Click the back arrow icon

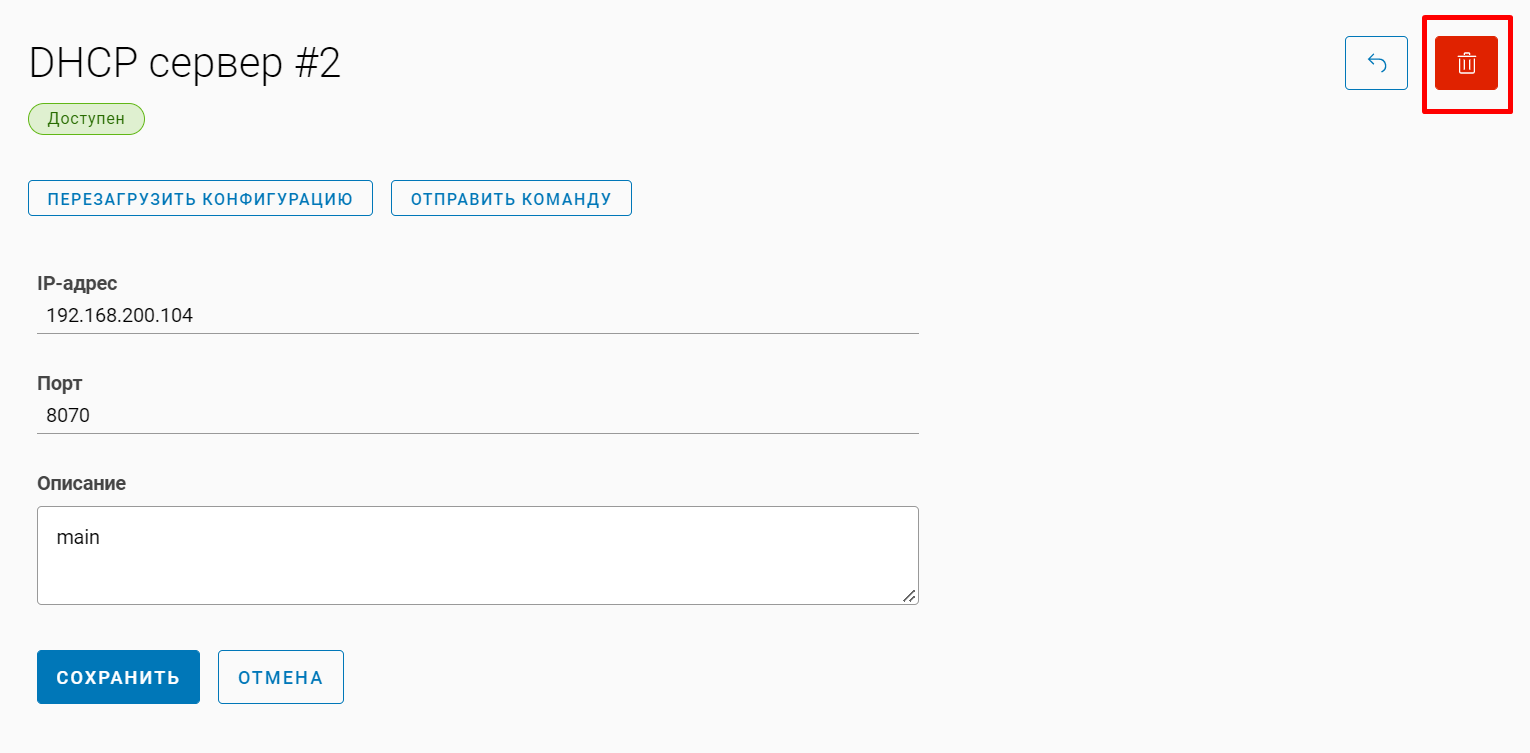1376,63
